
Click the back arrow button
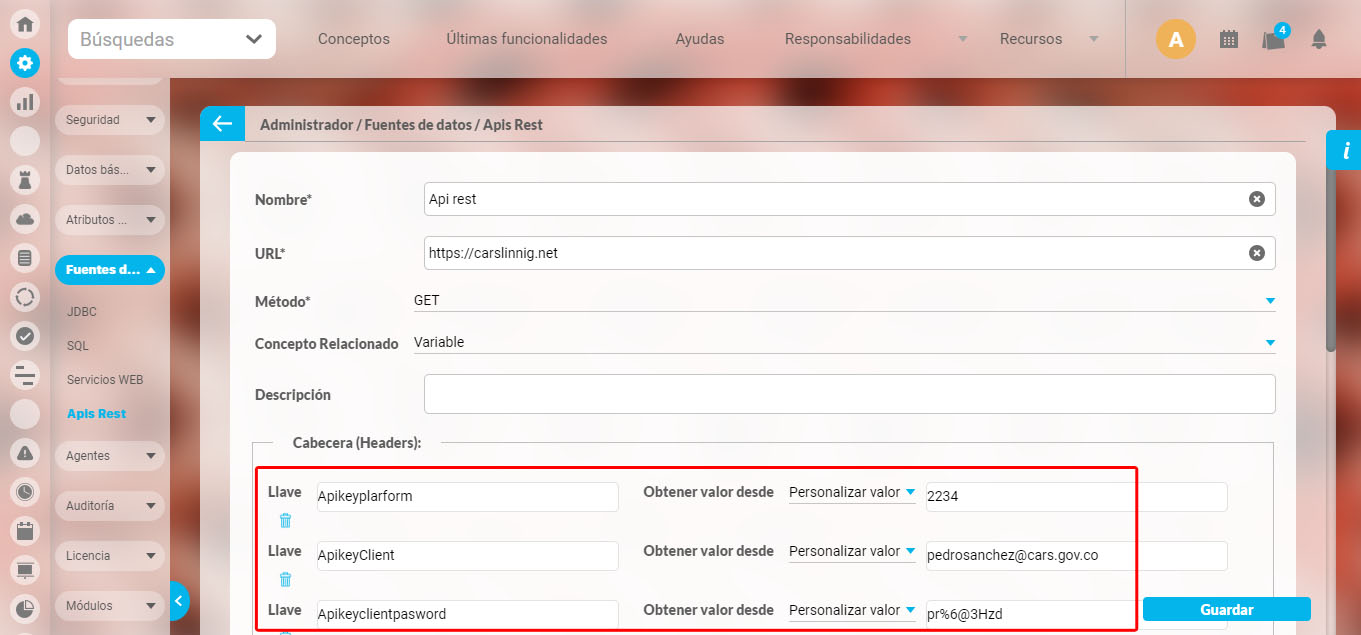click(222, 124)
